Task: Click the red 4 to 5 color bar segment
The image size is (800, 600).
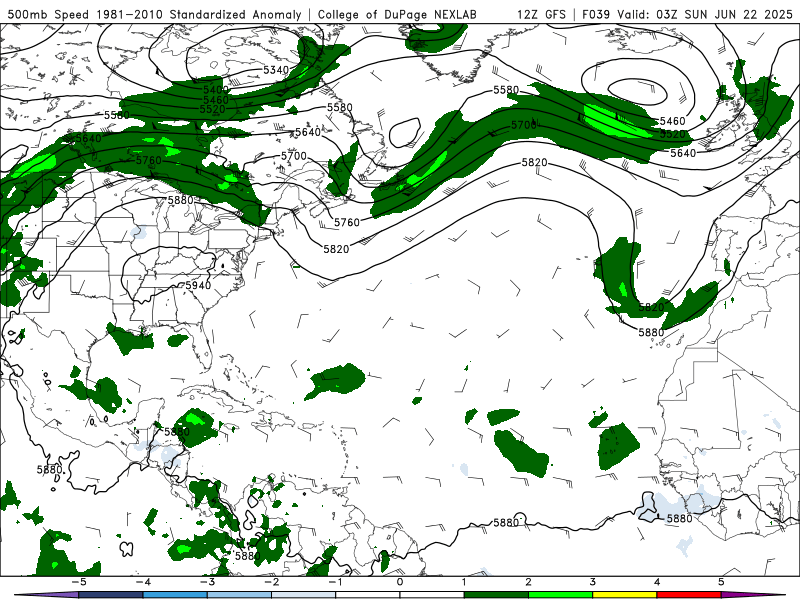Action: pos(688,595)
